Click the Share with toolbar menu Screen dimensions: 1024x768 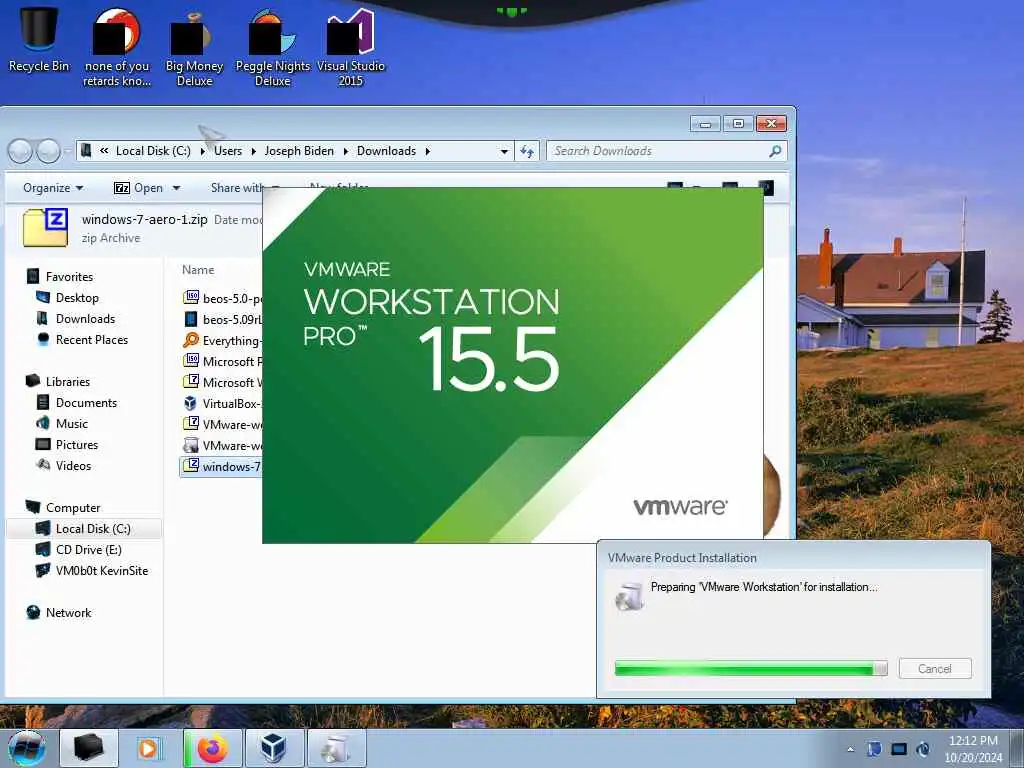pyautogui.click(x=237, y=188)
